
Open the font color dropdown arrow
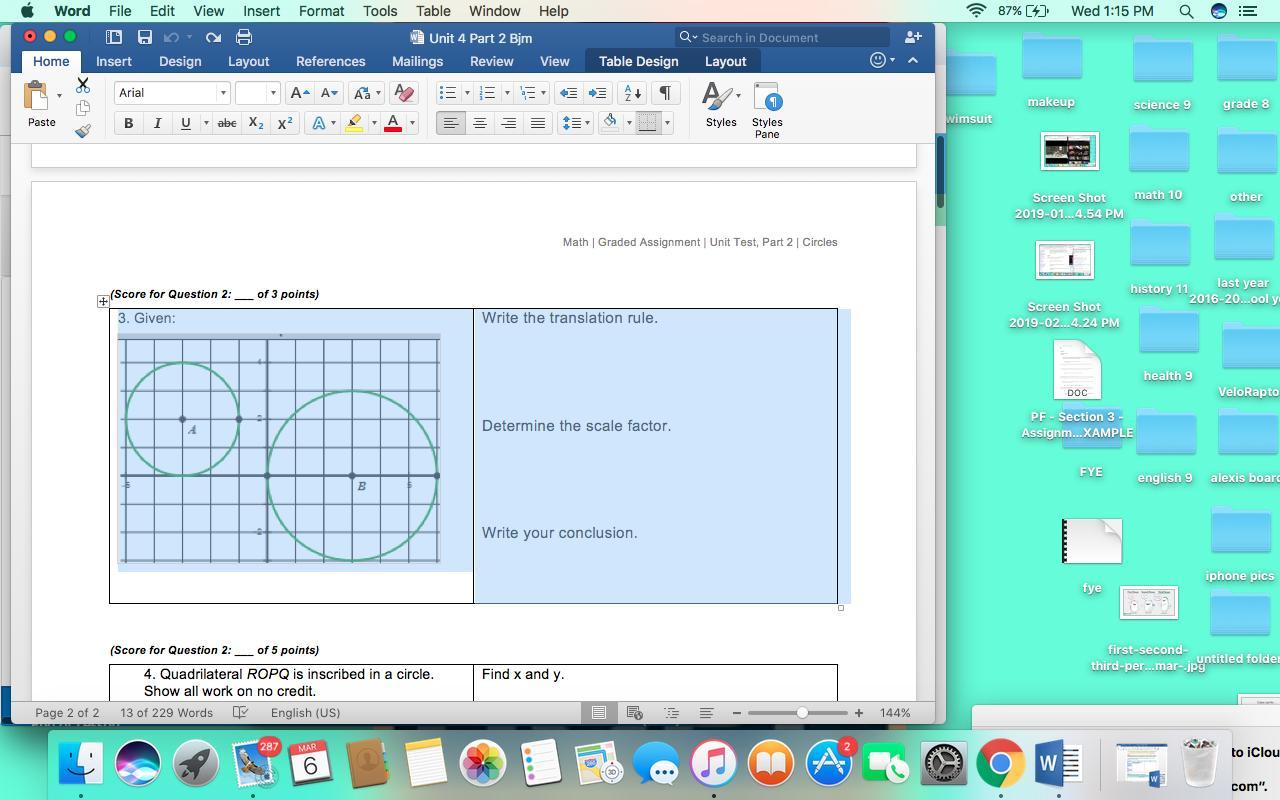pos(412,123)
